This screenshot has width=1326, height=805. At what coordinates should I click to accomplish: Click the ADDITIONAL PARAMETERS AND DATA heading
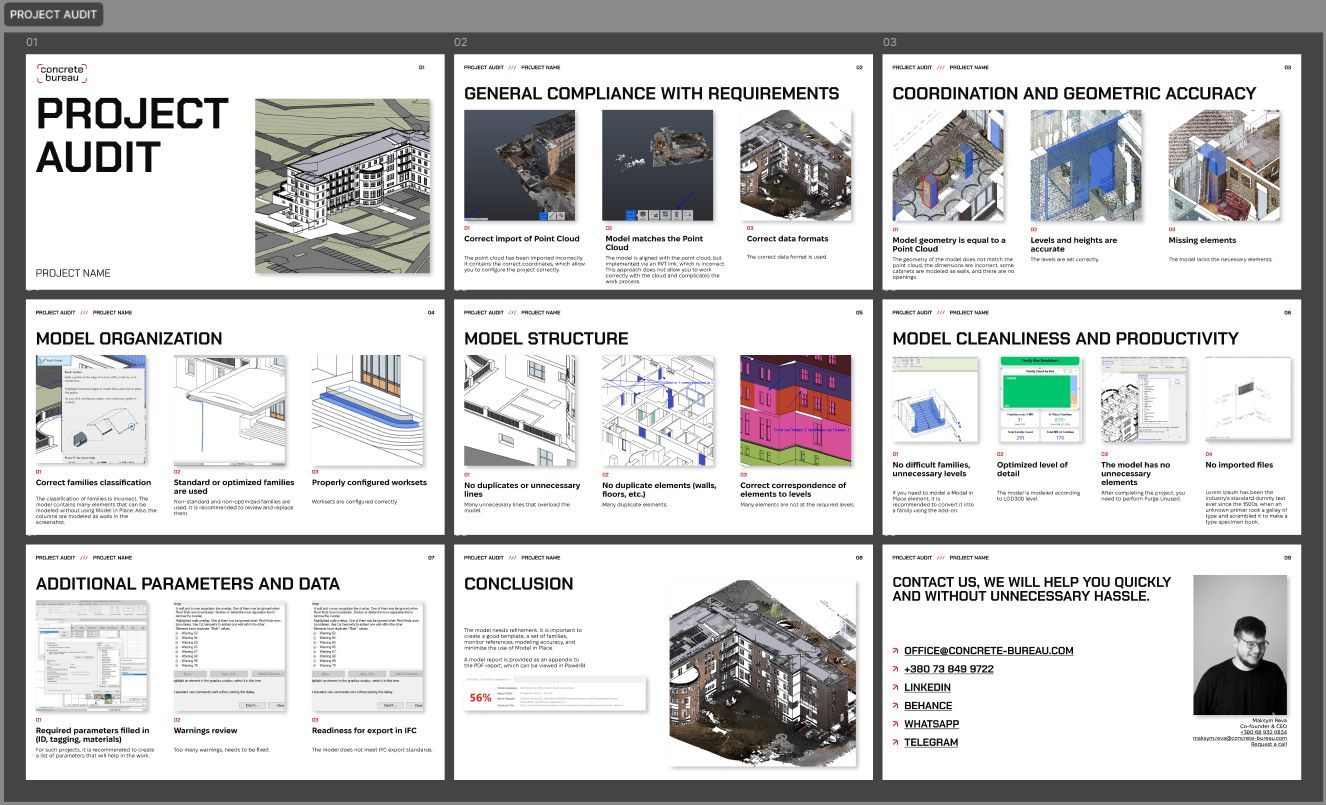coord(188,583)
